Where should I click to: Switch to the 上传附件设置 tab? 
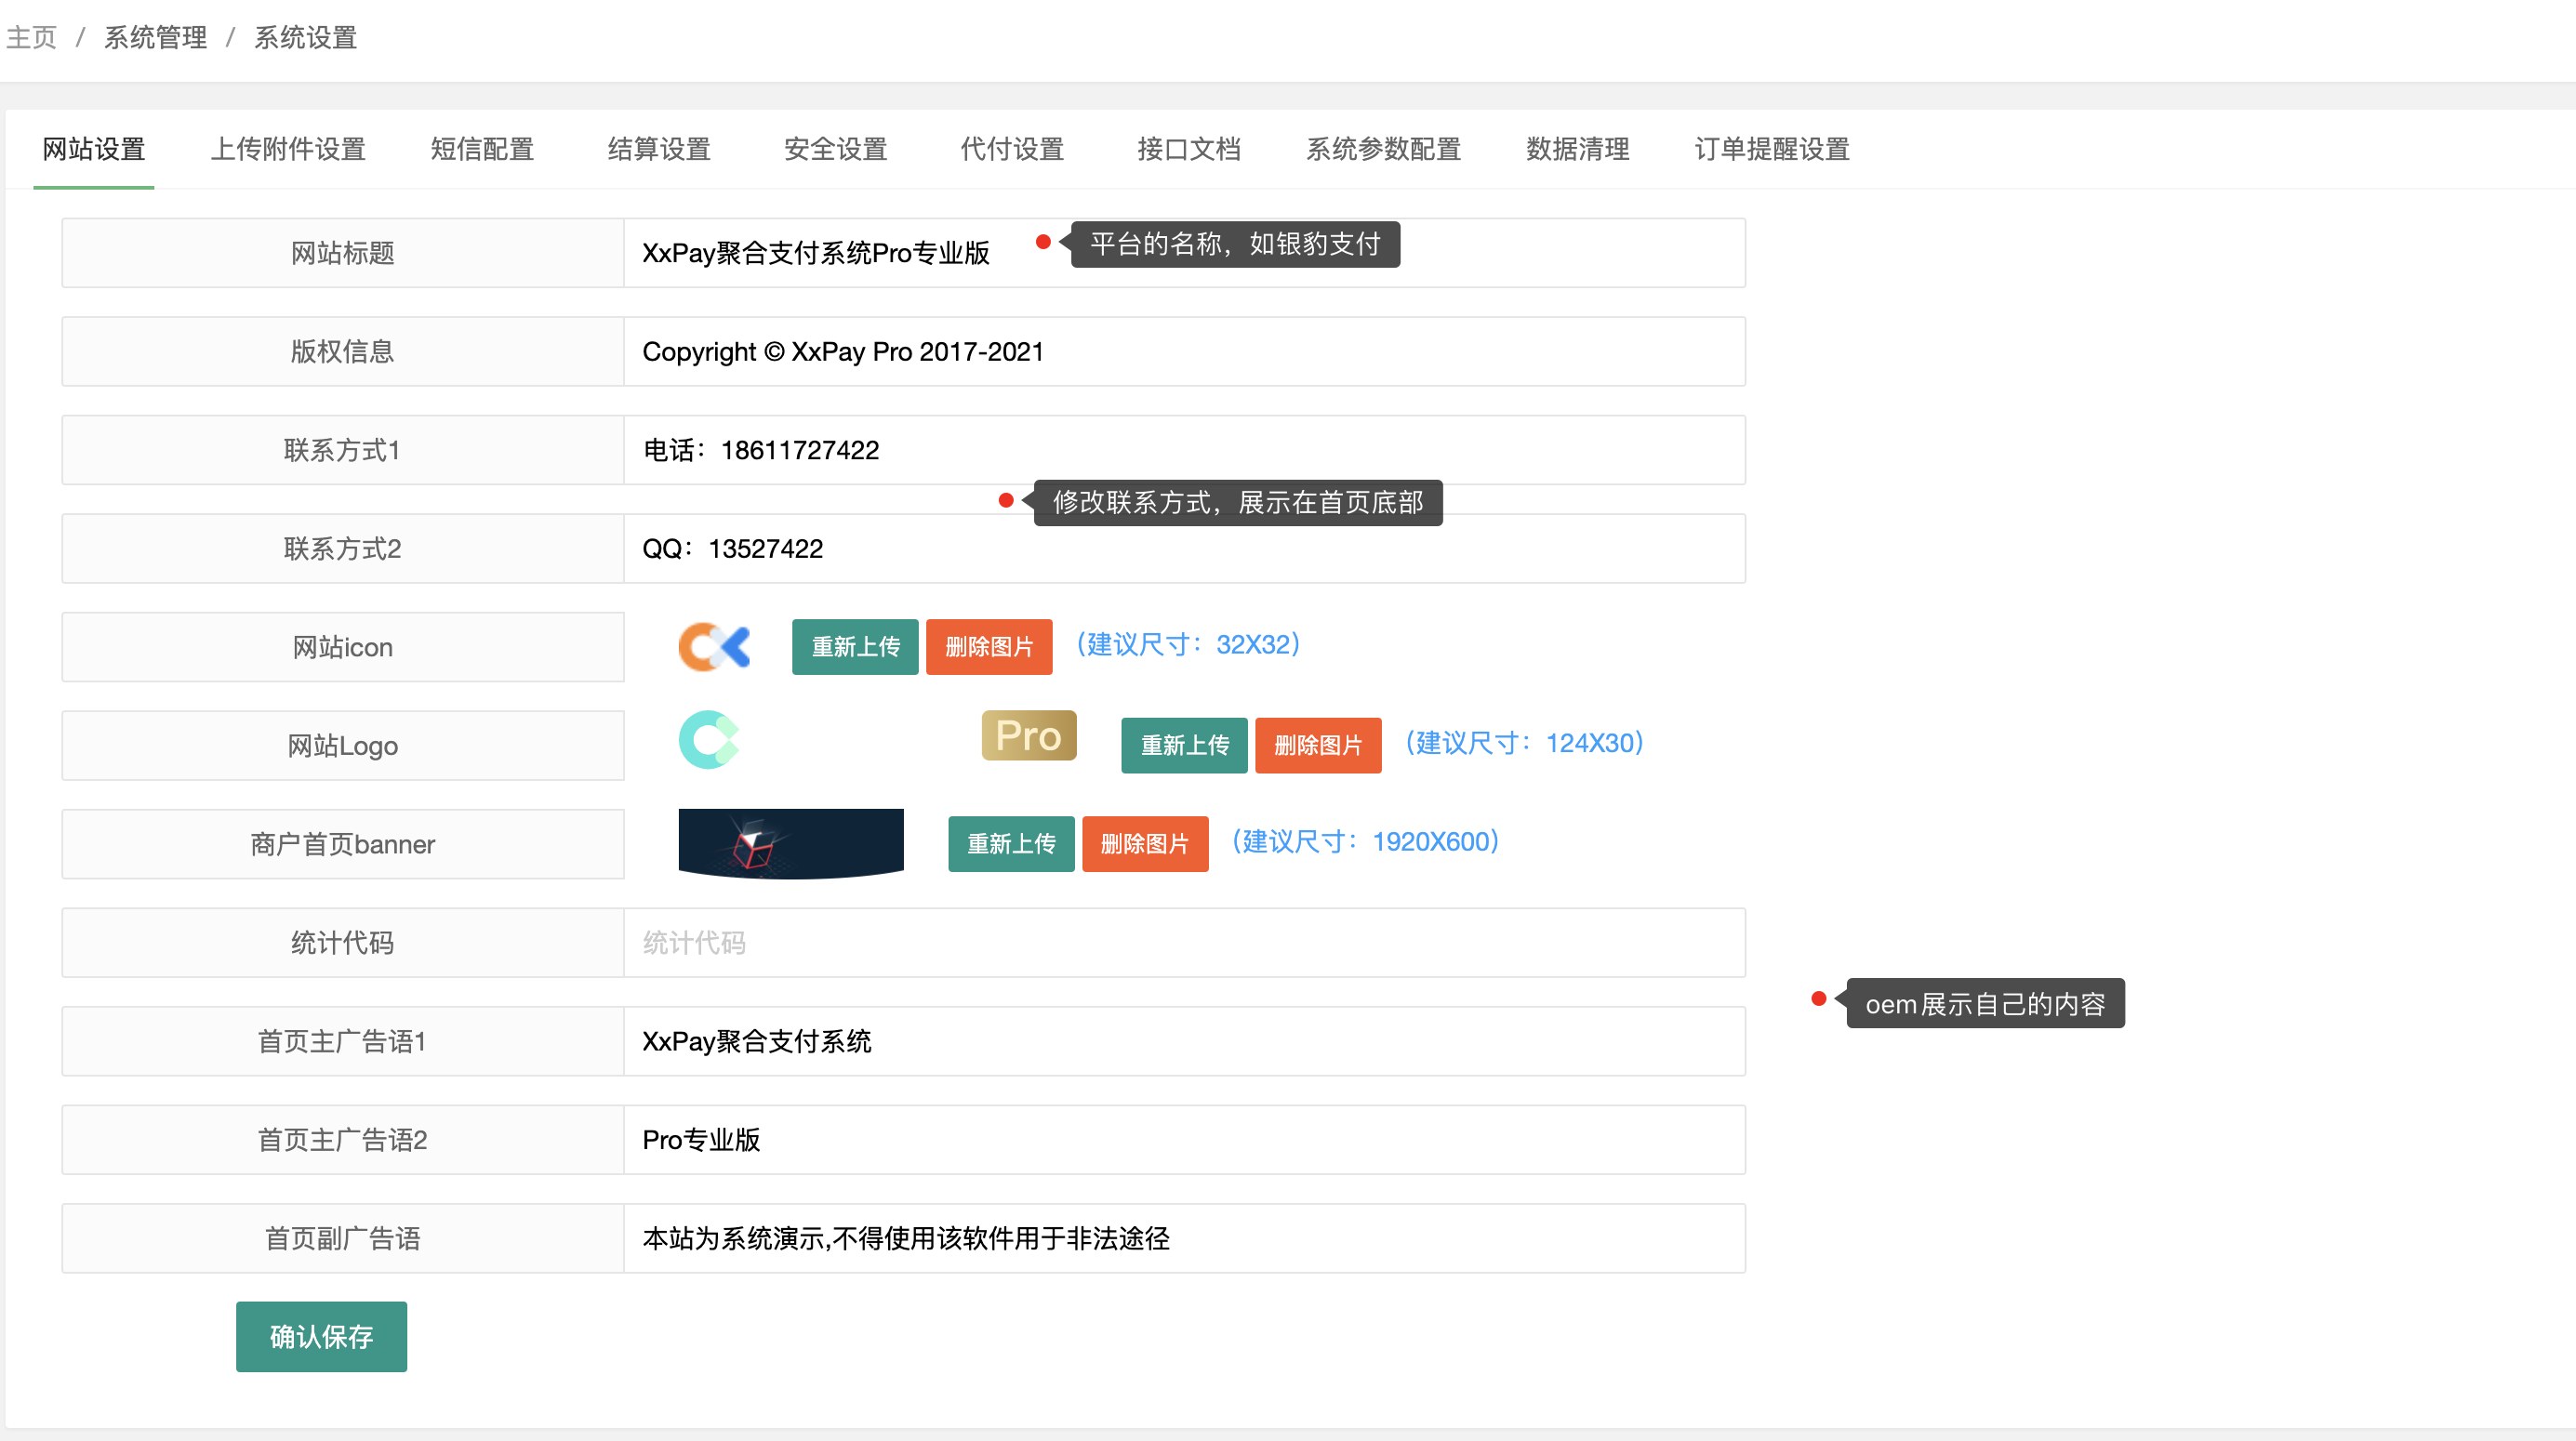click(288, 149)
